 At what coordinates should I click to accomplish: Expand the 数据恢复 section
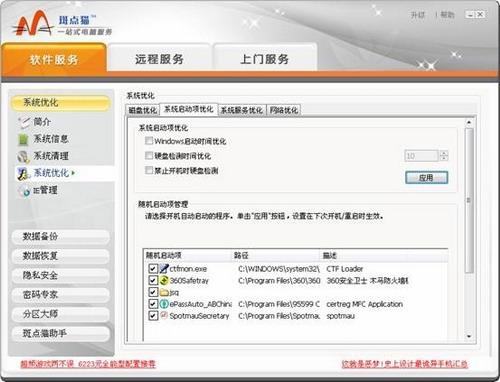pyautogui.click(x=60, y=256)
